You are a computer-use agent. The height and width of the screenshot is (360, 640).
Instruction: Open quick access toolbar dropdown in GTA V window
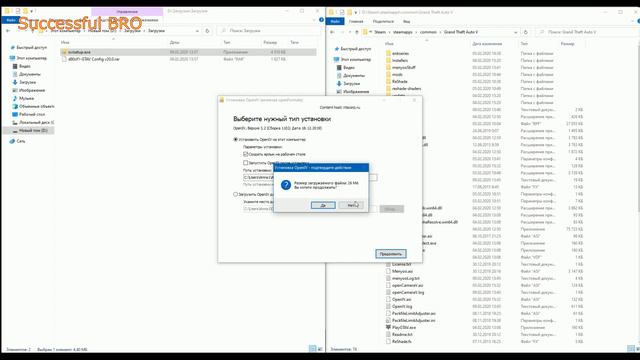[x=356, y=12]
